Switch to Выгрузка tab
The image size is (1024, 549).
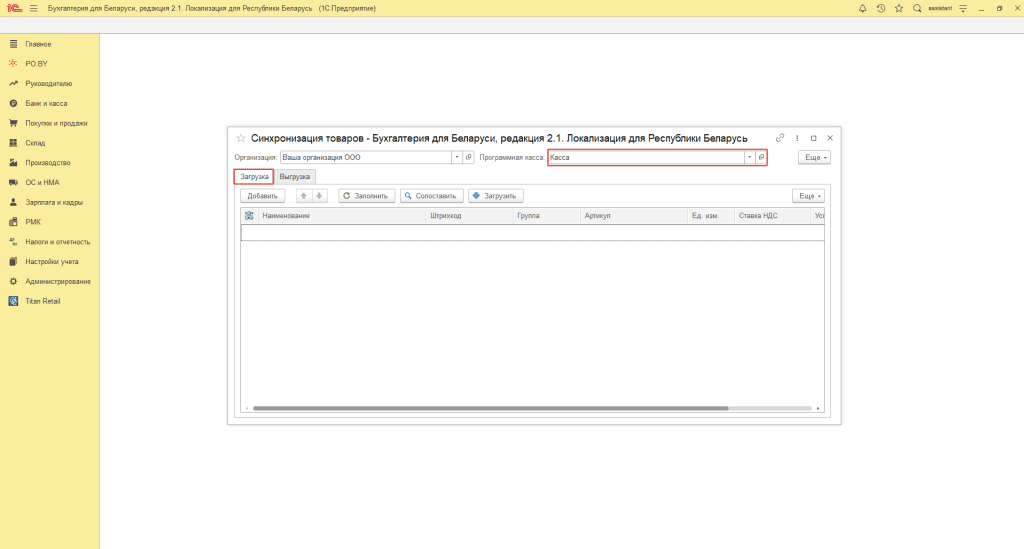click(x=295, y=177)
